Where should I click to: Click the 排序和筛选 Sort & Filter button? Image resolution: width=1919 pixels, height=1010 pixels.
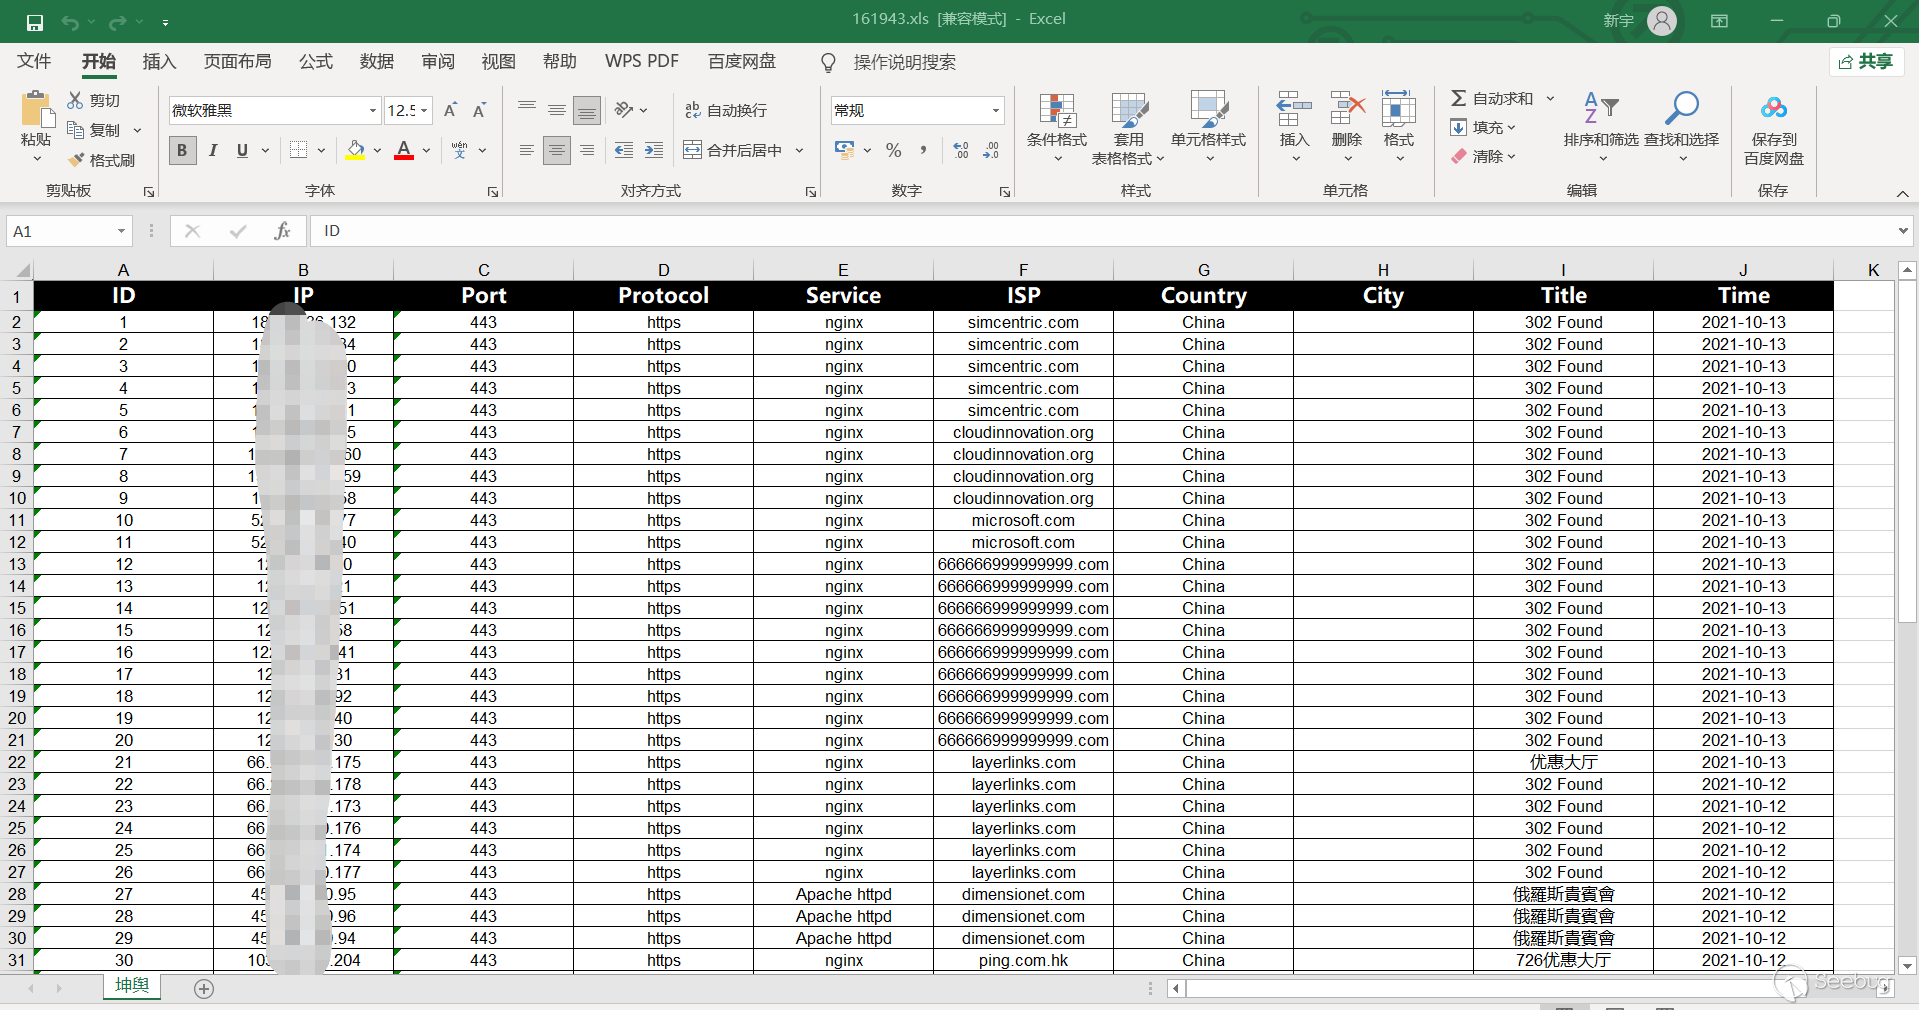click(1601, 128)
